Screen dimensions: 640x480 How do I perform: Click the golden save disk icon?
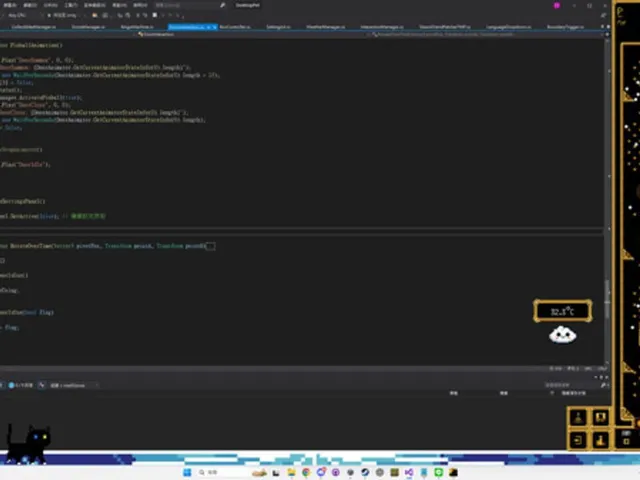pos(600,418)
